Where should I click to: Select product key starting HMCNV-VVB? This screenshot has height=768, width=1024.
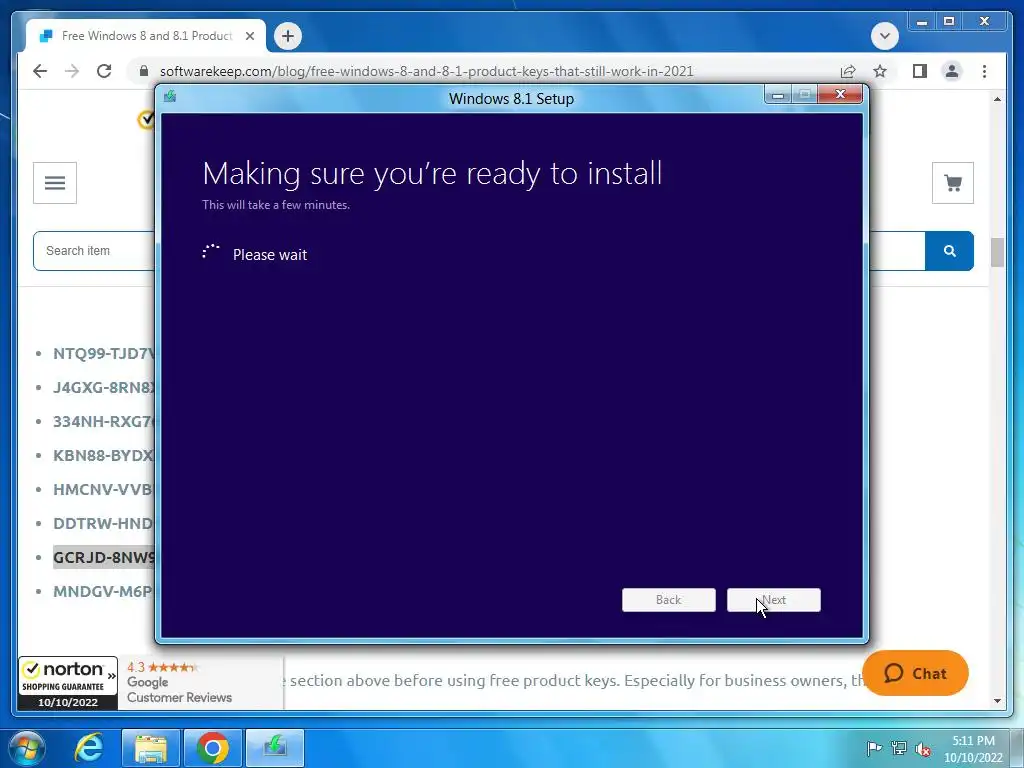click(104, 489)
